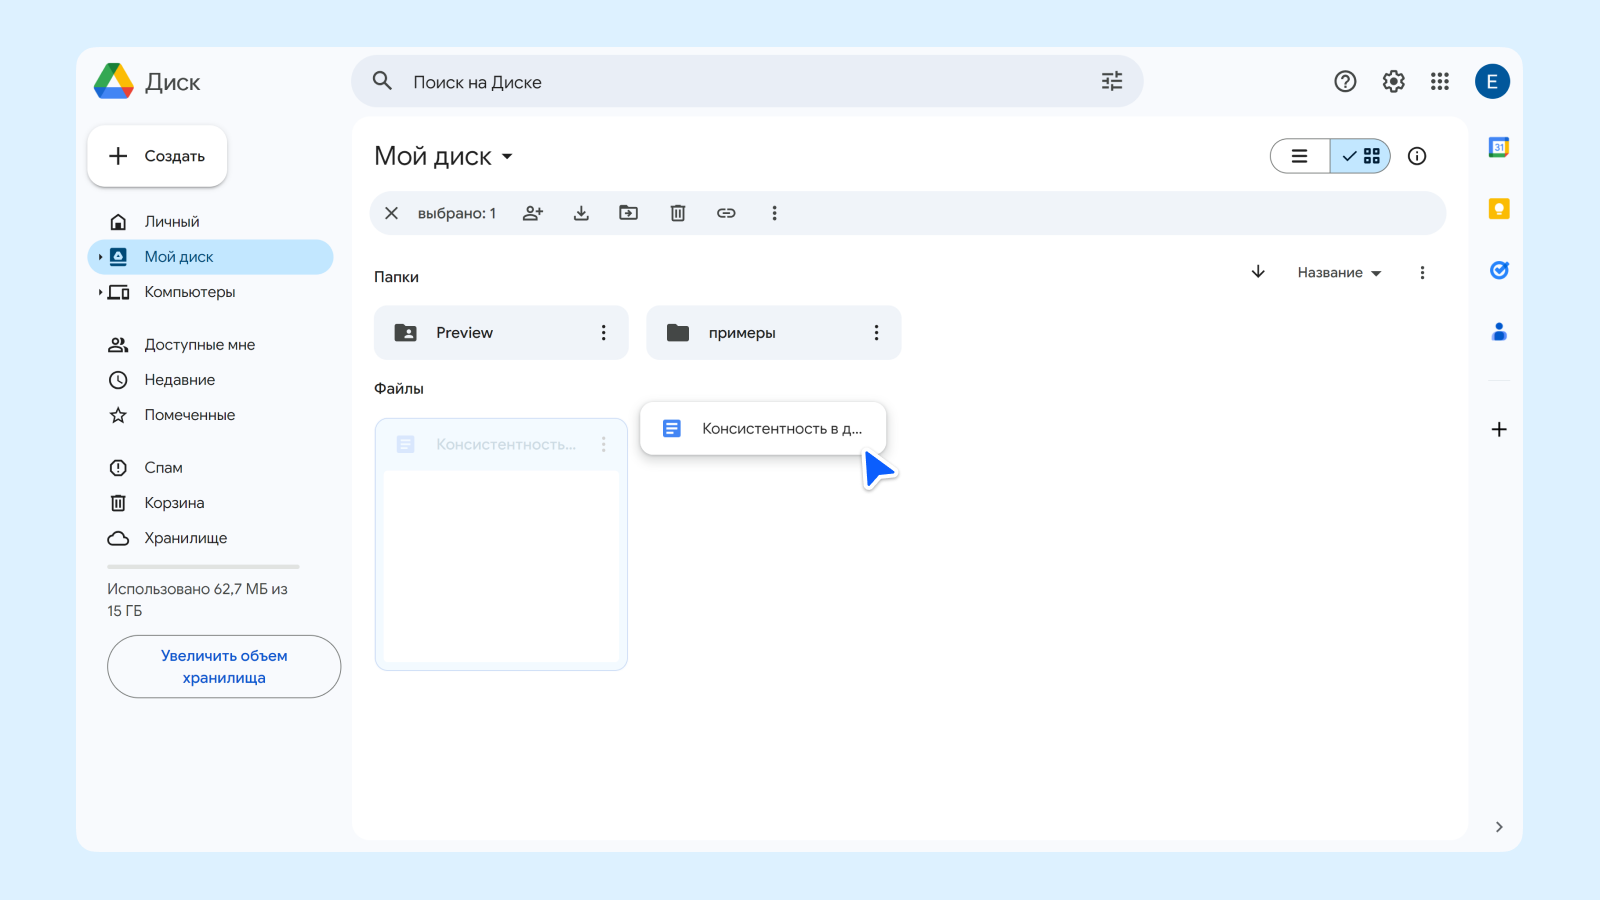The height and width of the screenshot is (900, 1600).
Task: Open search options filter icon
Action: (x=1111, y=81)
